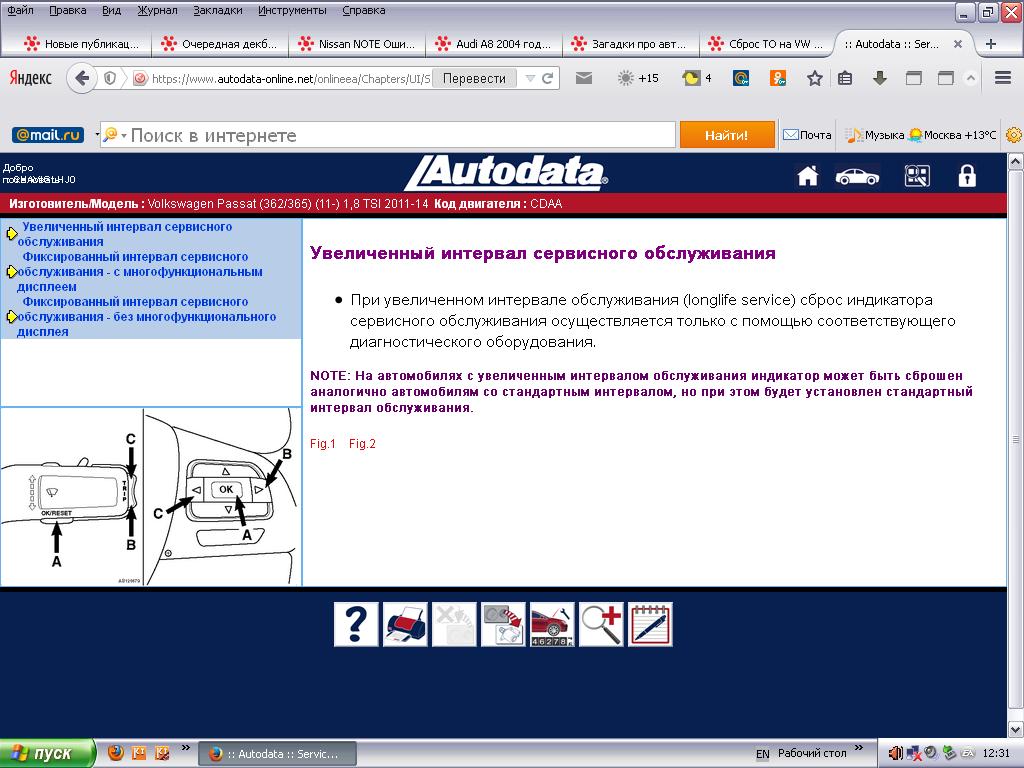
Task: Switch to the Сброс ТО на VW tab
Action: click(767, 44)
